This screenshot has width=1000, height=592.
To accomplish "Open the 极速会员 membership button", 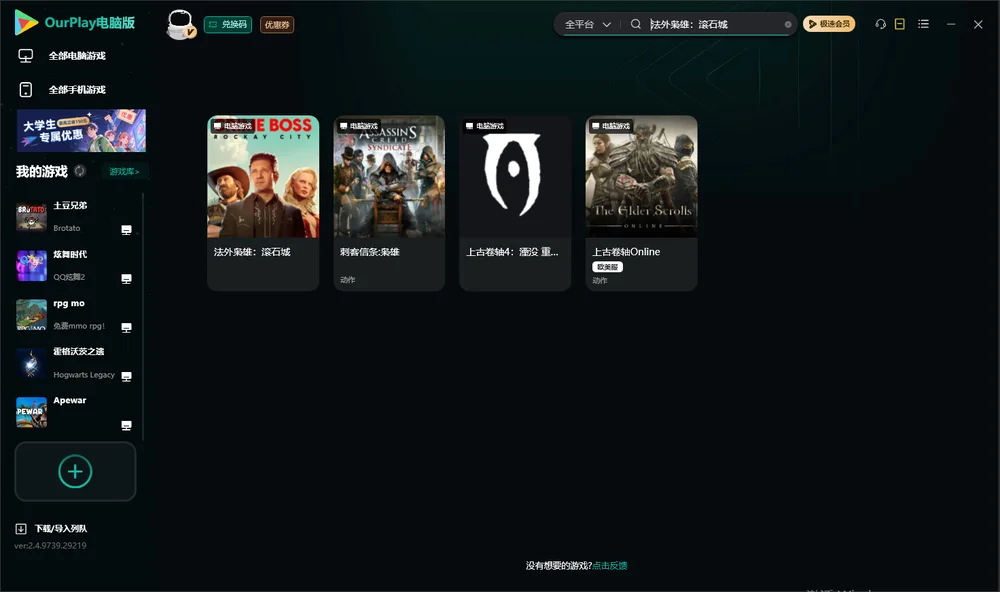I will (x=828, y=24).
